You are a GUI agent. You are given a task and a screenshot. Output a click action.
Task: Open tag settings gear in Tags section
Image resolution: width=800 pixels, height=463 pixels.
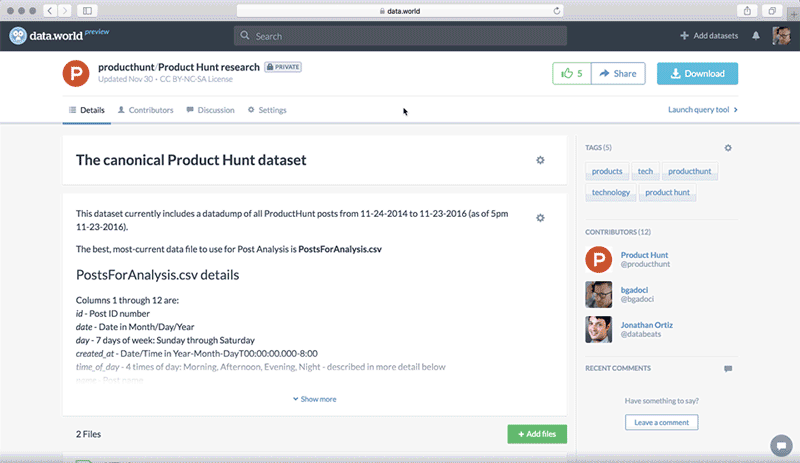(x=728, y=148)
